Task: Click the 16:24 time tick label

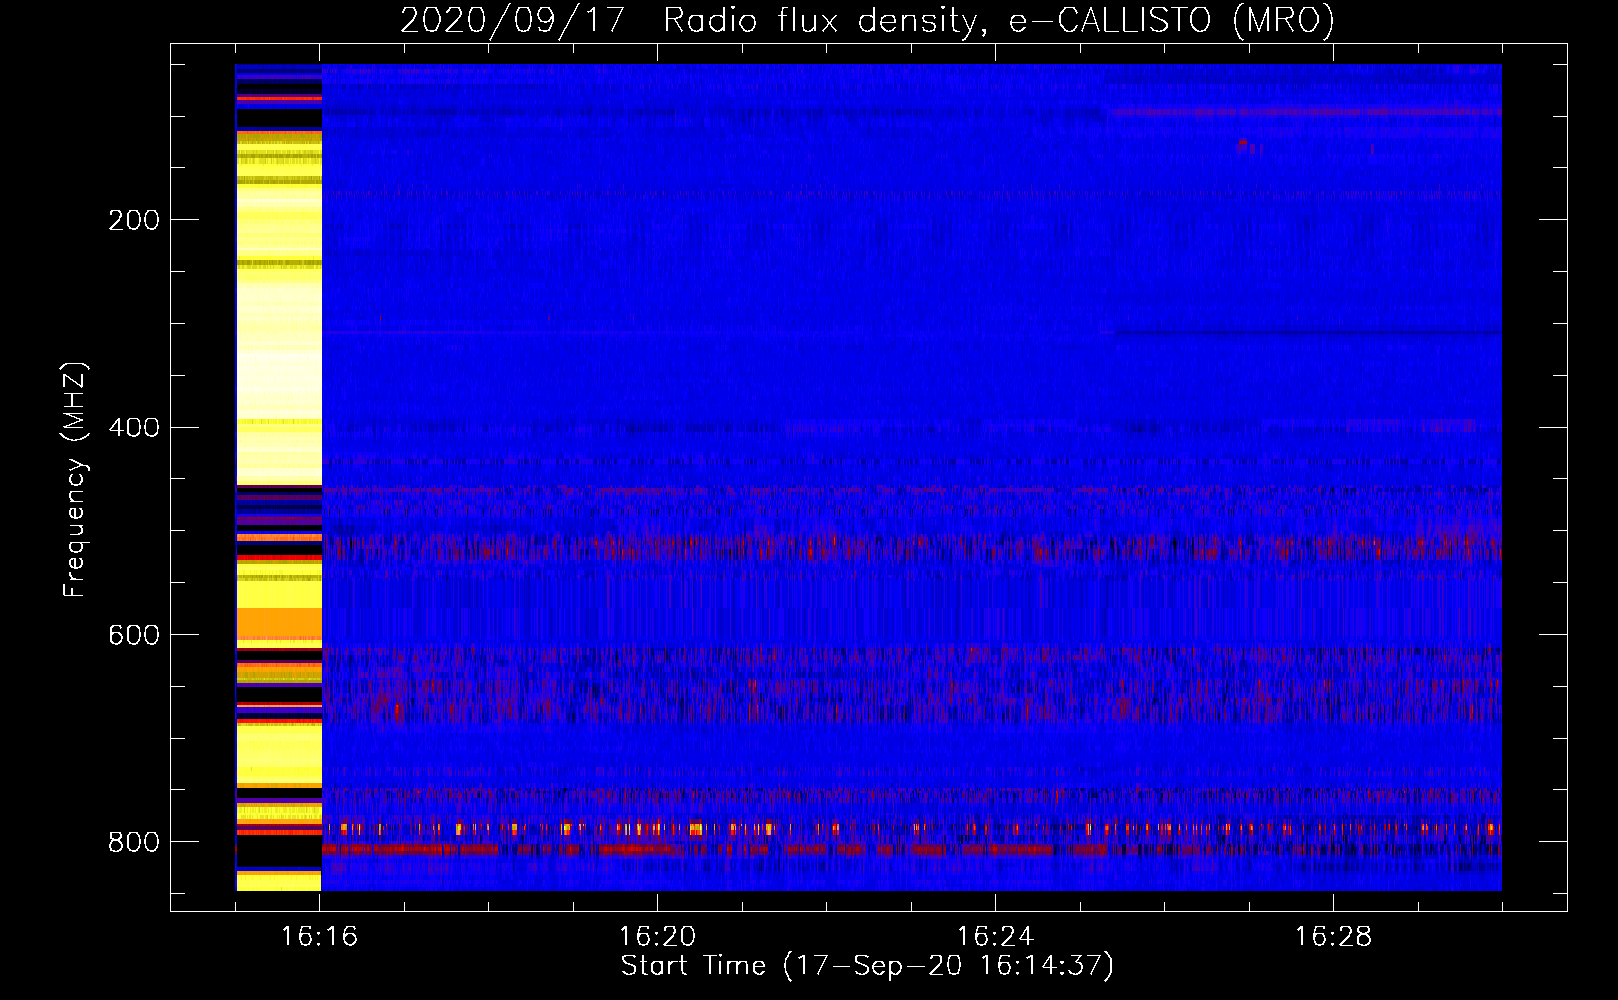Action: pyautogui.click(x=995, y=937)
